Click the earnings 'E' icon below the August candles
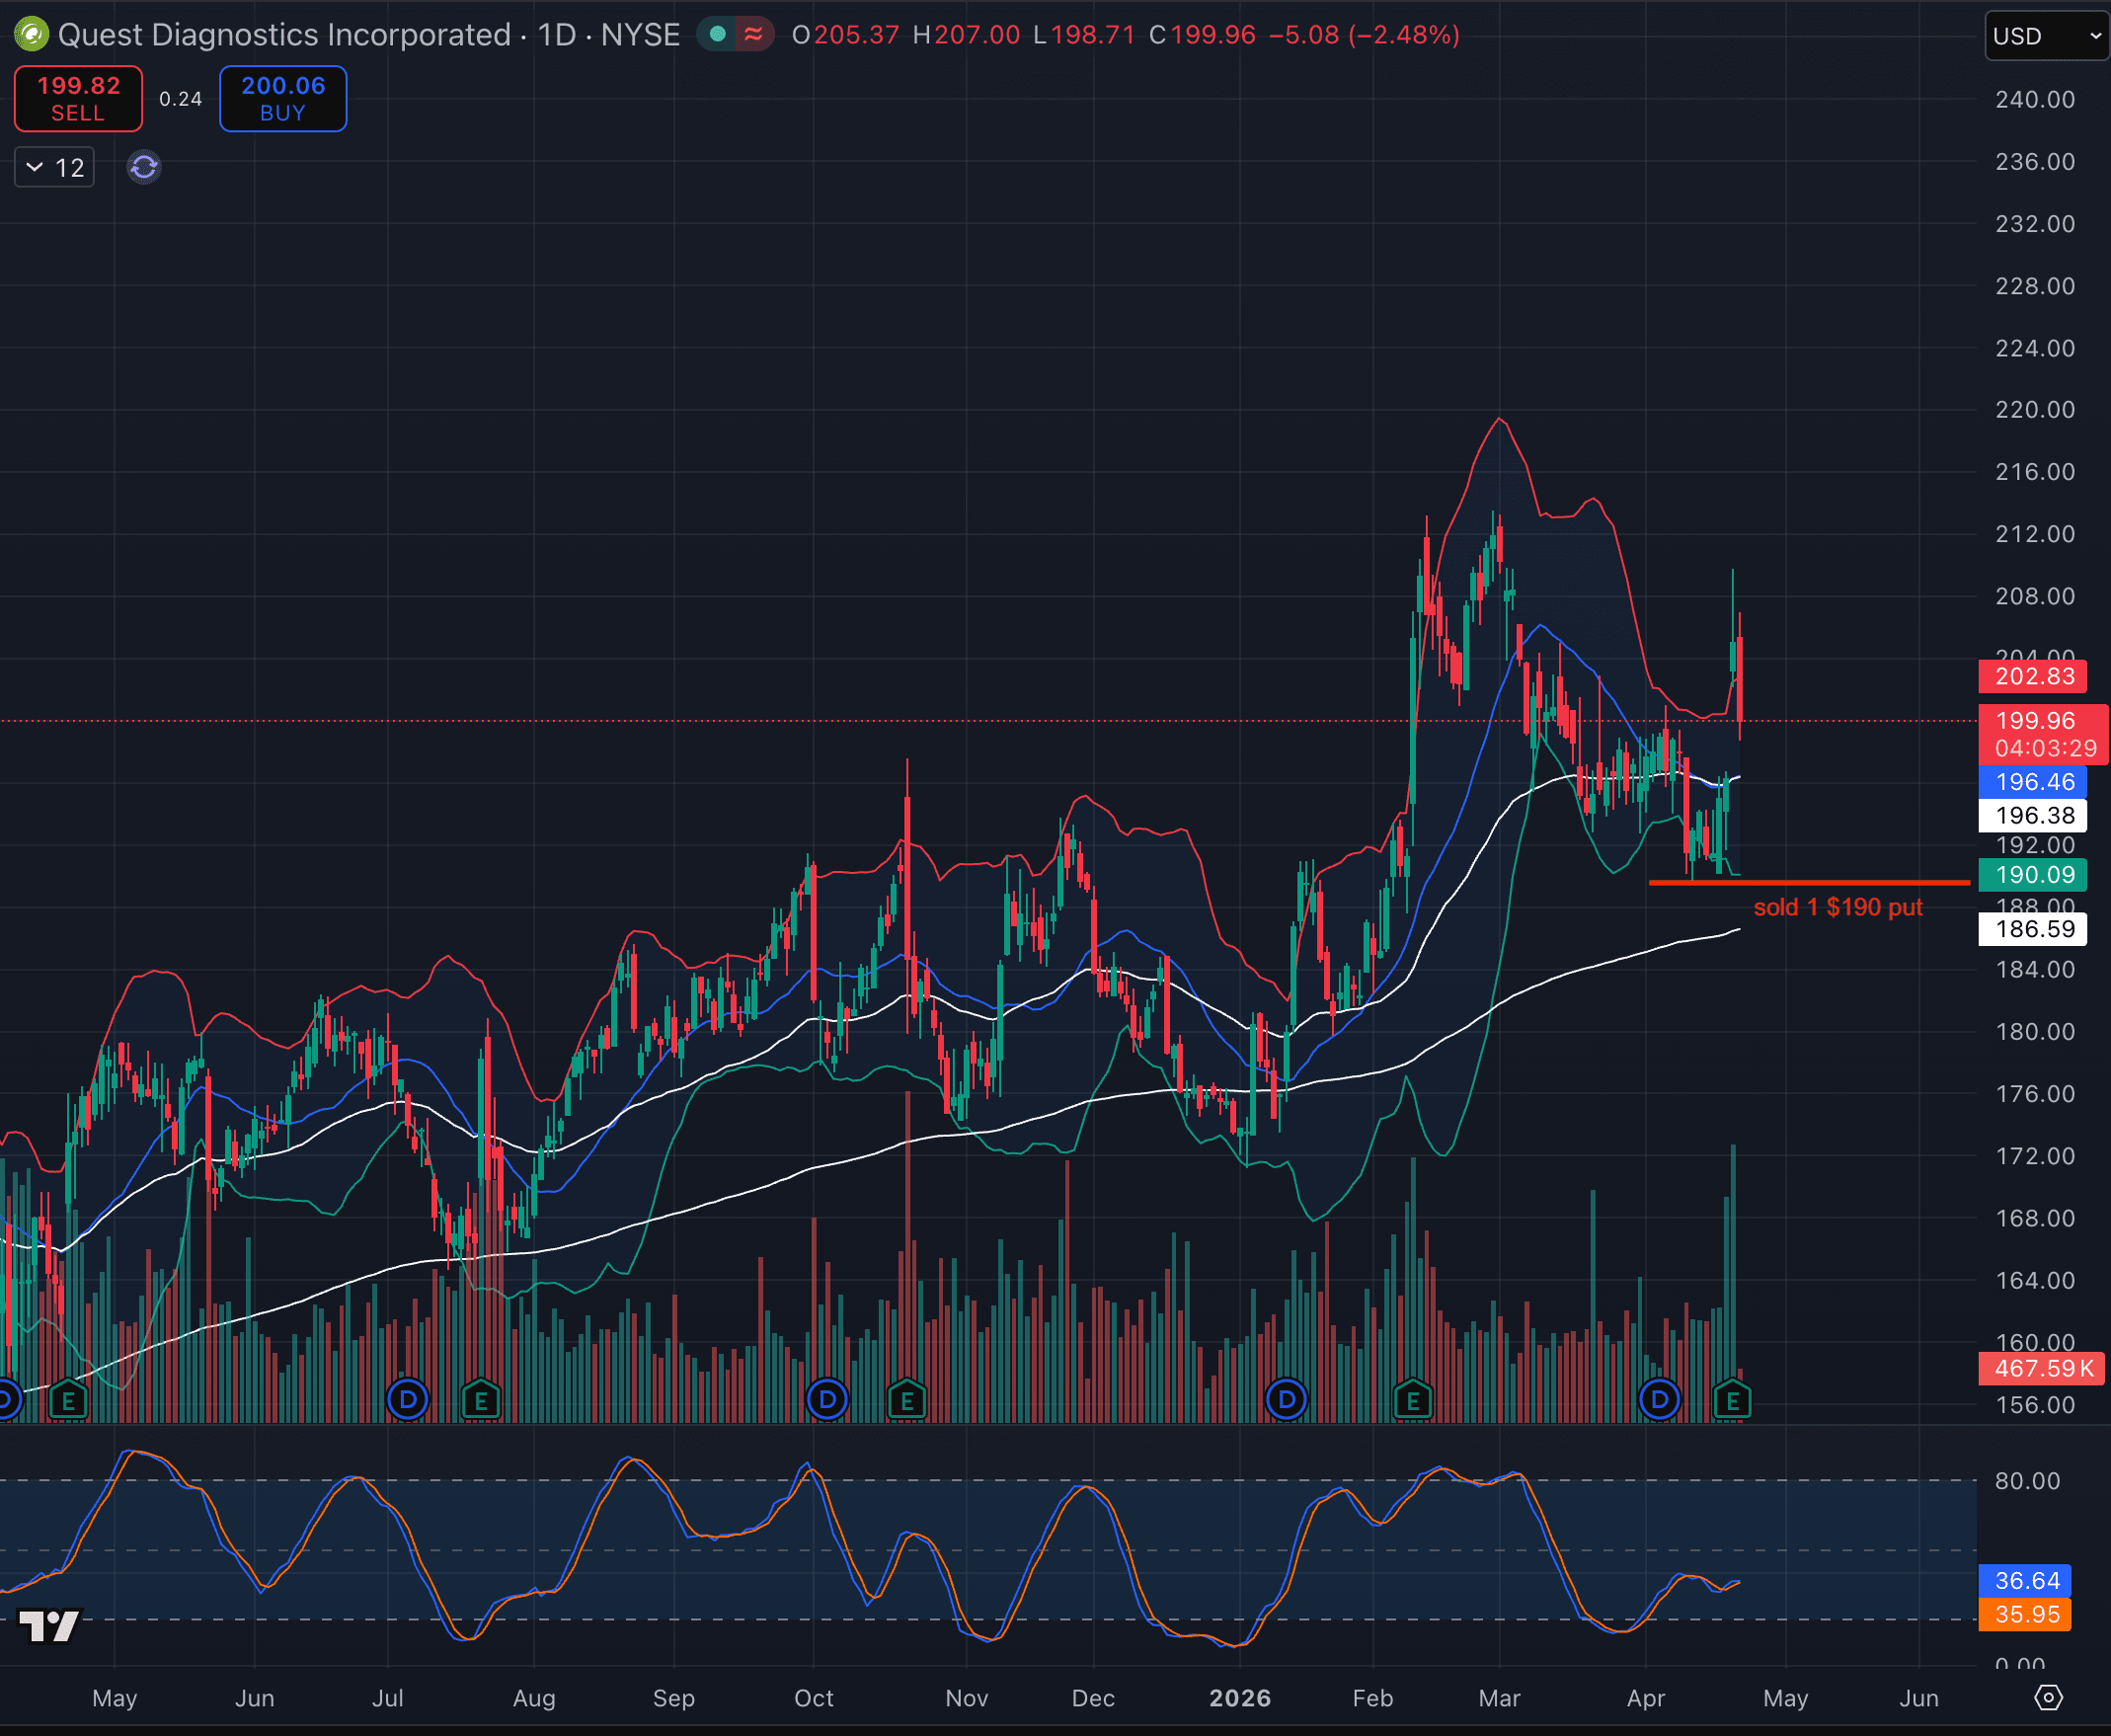Viewport: 2111px width, 1736px height. [482, 1400]
